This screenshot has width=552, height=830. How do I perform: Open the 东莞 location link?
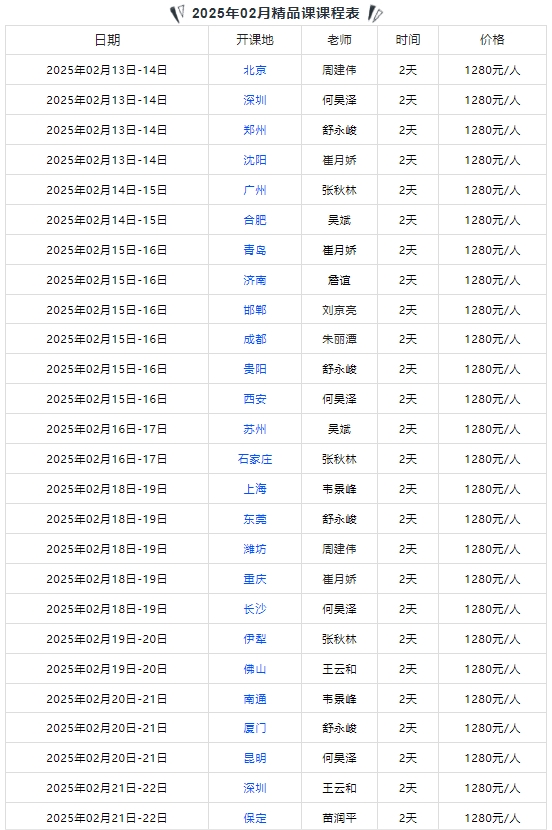(255, 519)
